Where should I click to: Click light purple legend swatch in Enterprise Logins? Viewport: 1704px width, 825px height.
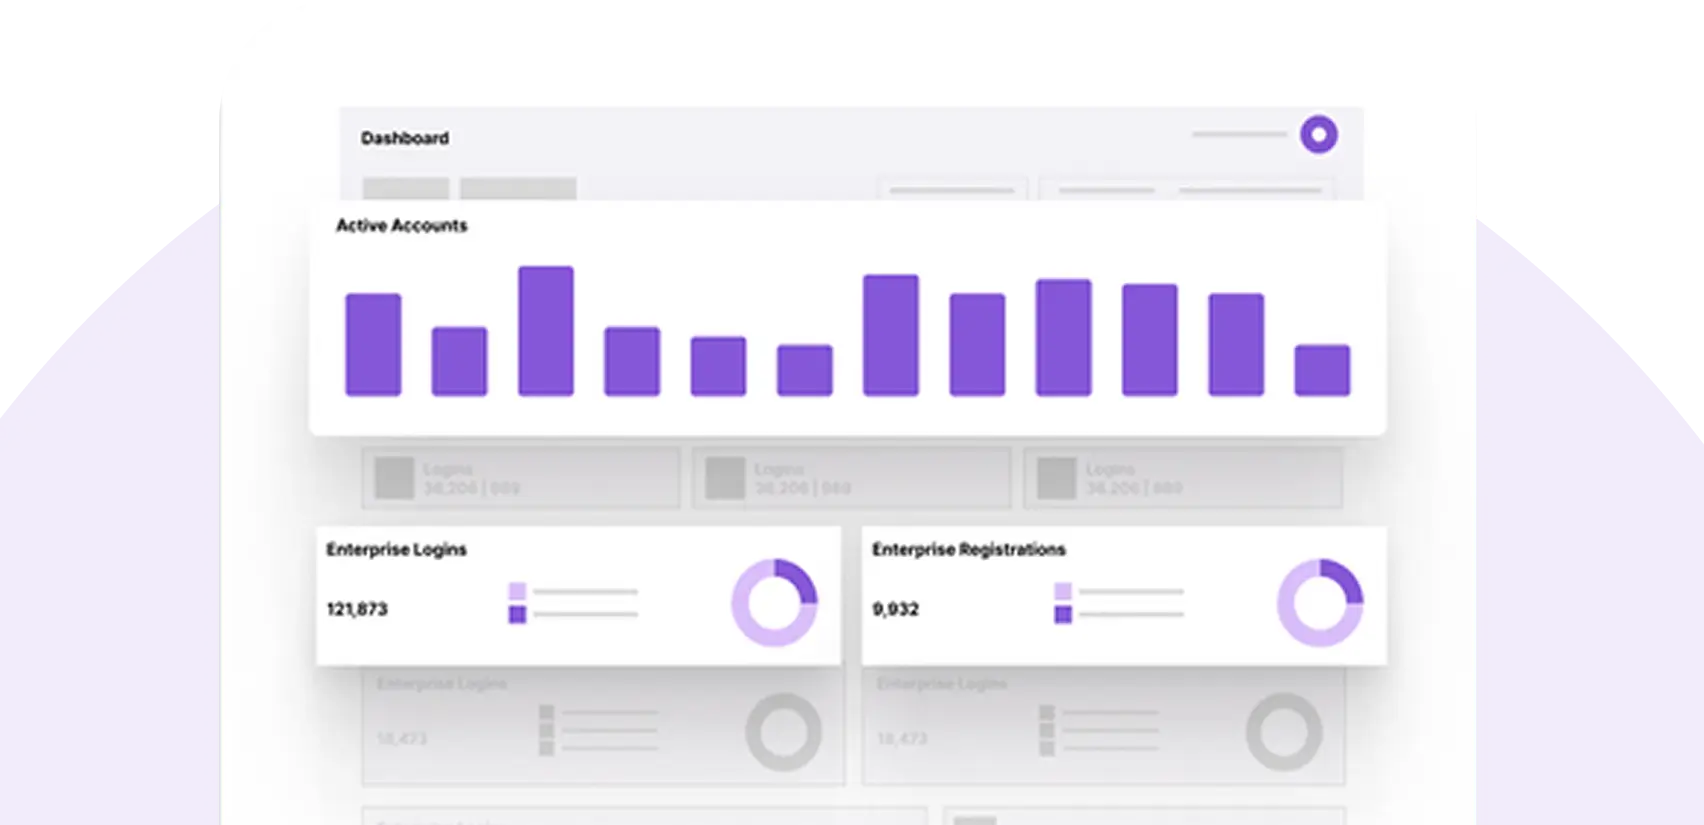517,591
